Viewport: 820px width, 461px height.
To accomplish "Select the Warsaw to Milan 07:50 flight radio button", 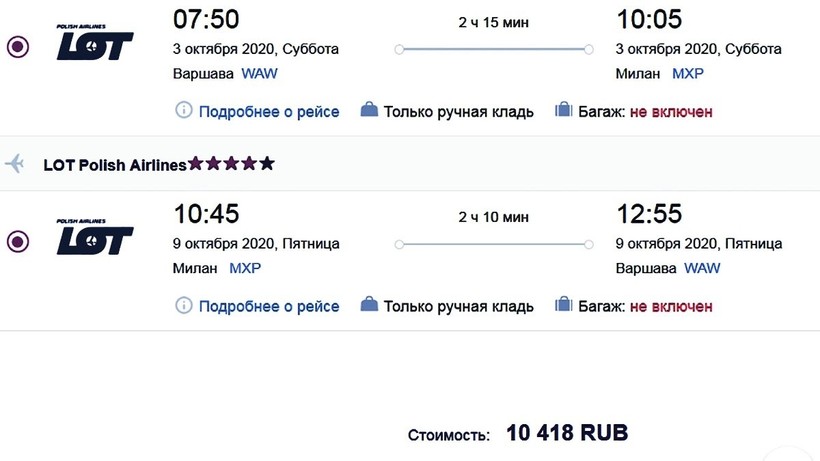I will click(x=17, y=47).
